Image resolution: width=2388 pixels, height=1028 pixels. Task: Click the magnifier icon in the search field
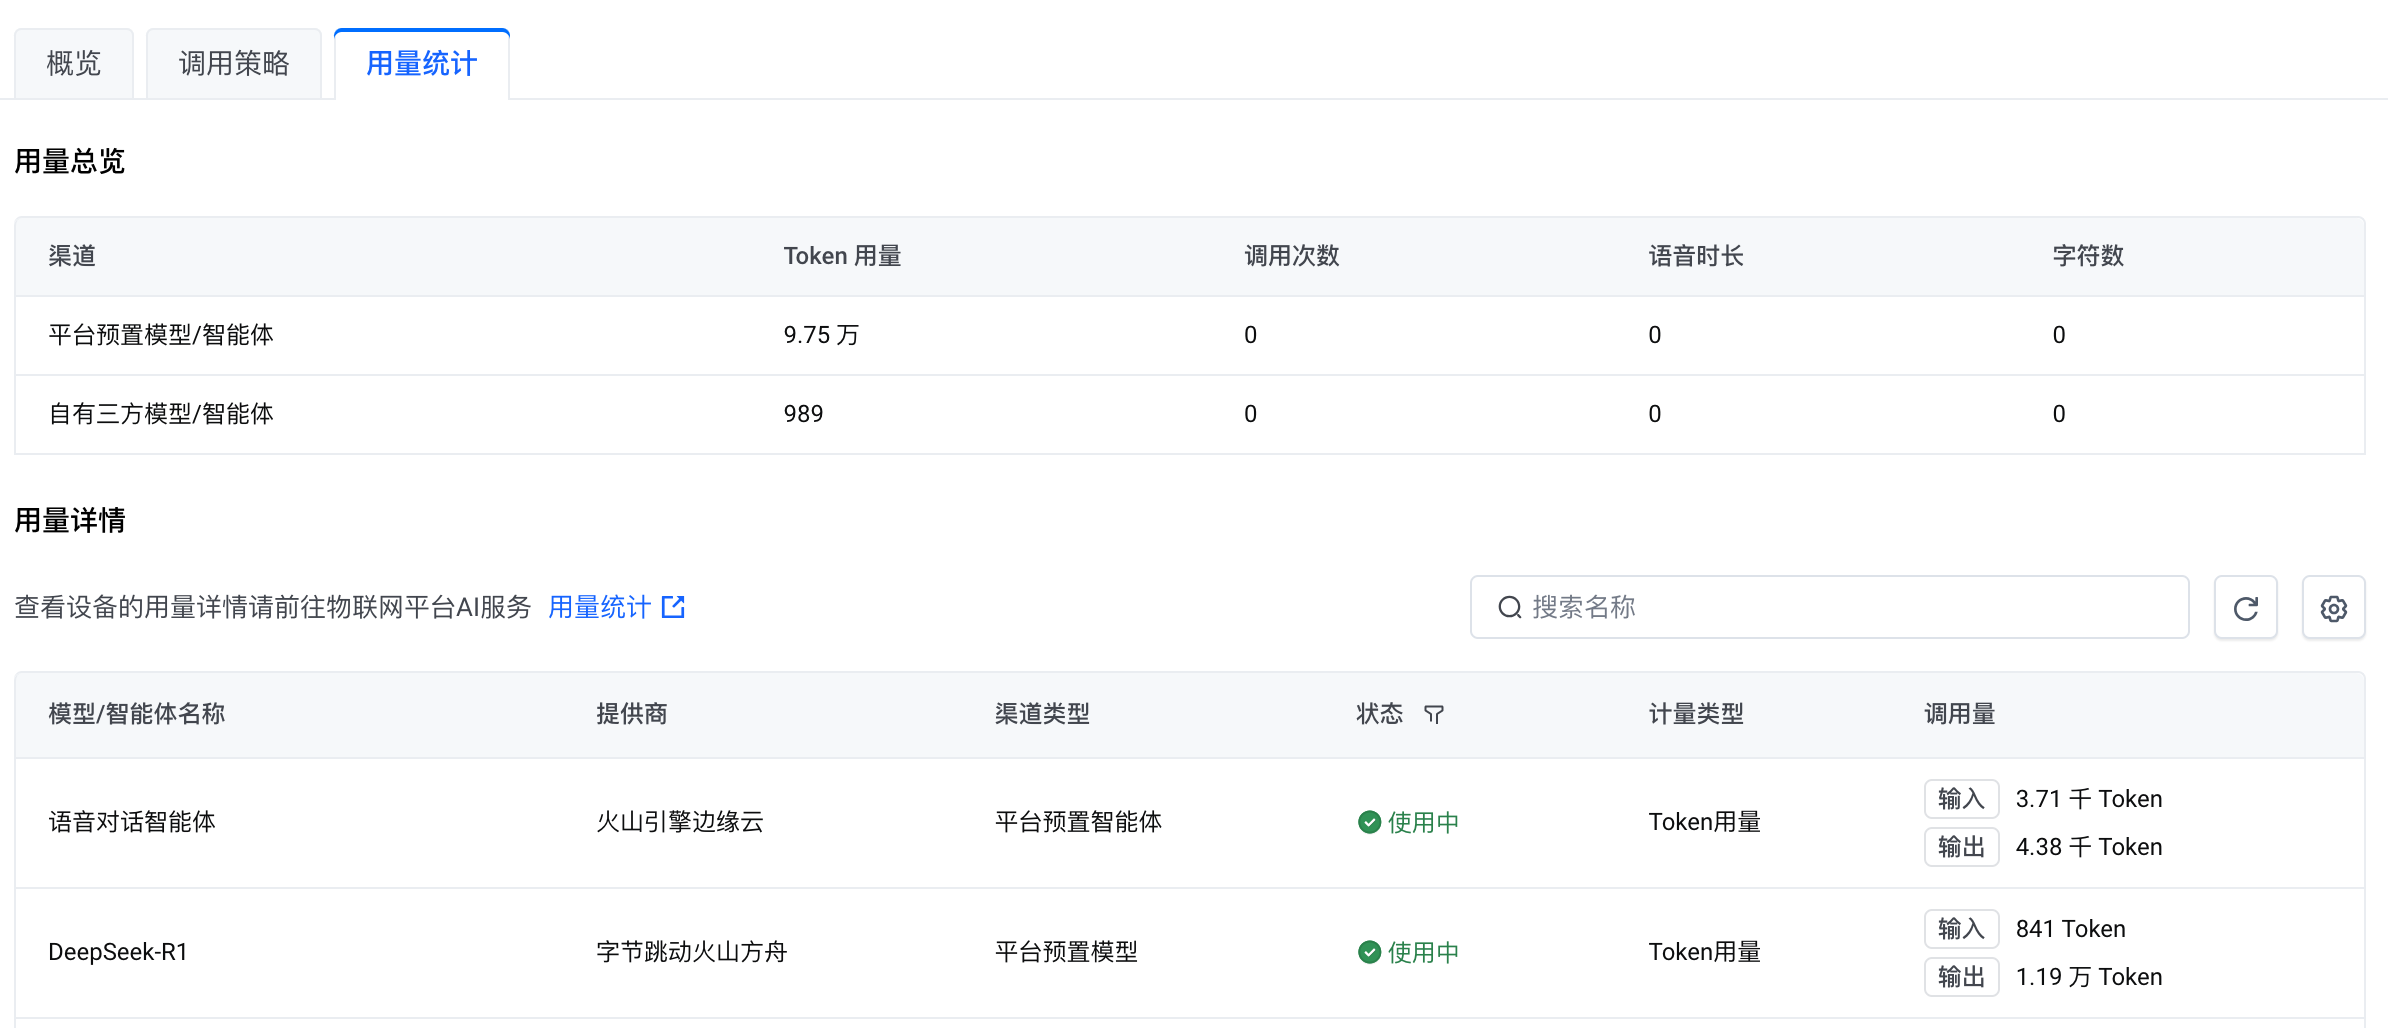click(1509, 607)
